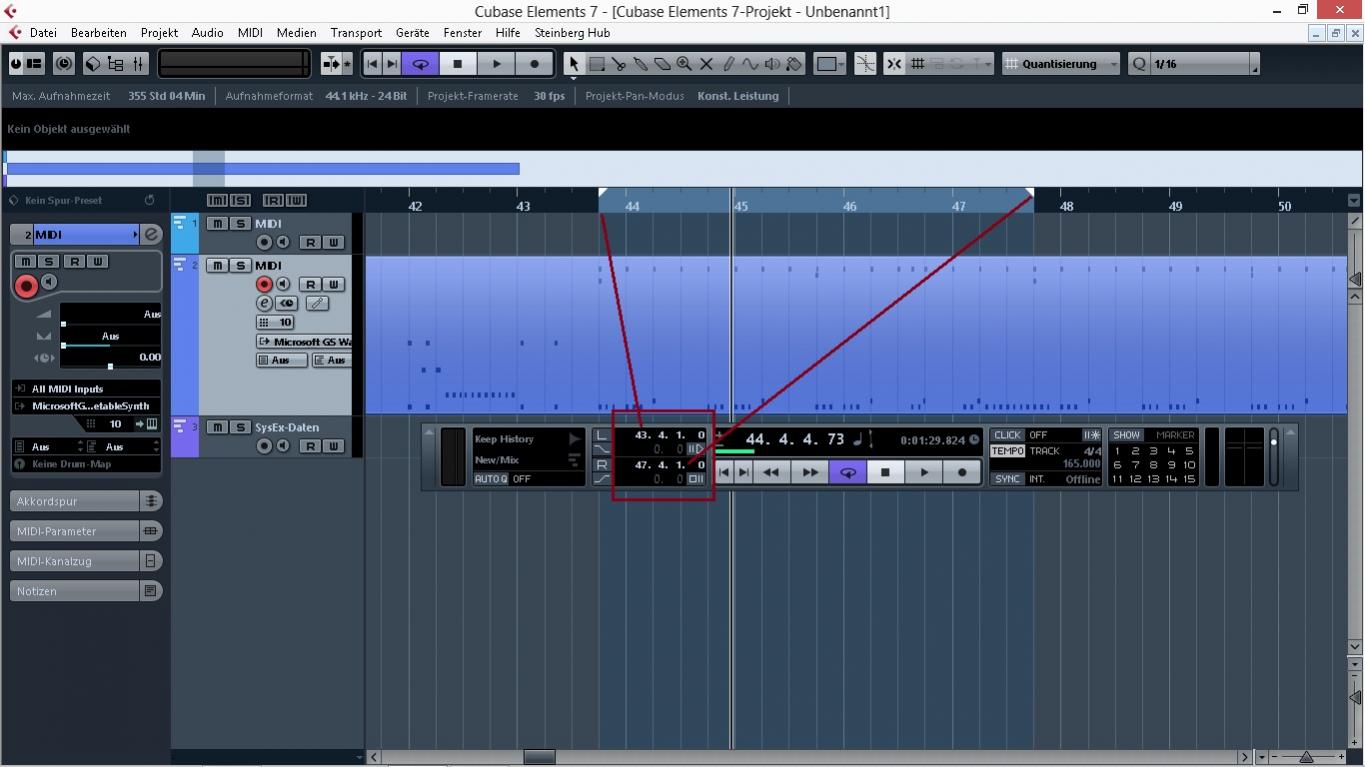Screen dimensions: 1365x767
Task: Toggle CLICK metronome in transport panel
Action: point(1007,435)
